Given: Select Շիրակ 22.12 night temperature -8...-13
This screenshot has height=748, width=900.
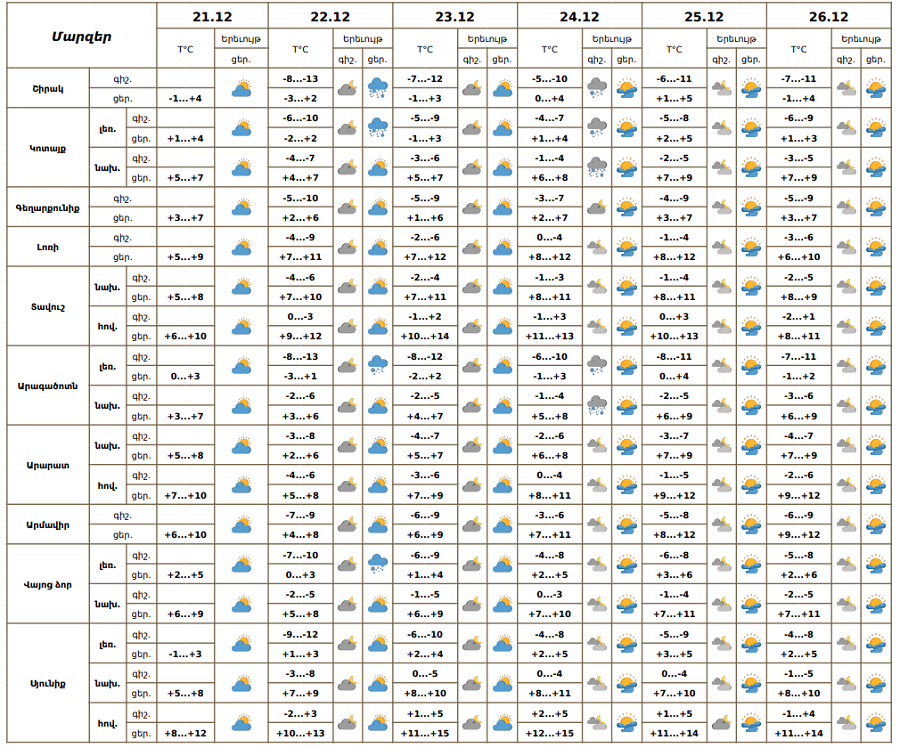Looking at the screenshot, I should coord(300,79).
